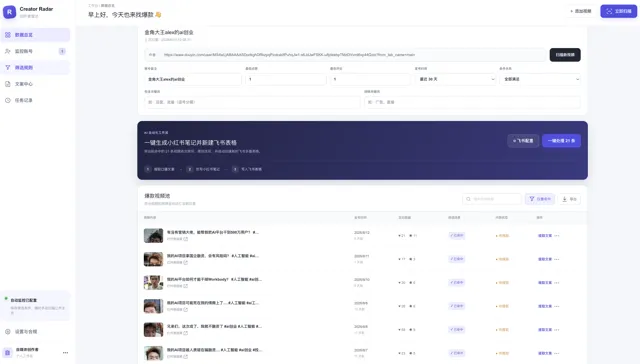
Task: Click the exclude keywords input field
Action: point(472,102)
